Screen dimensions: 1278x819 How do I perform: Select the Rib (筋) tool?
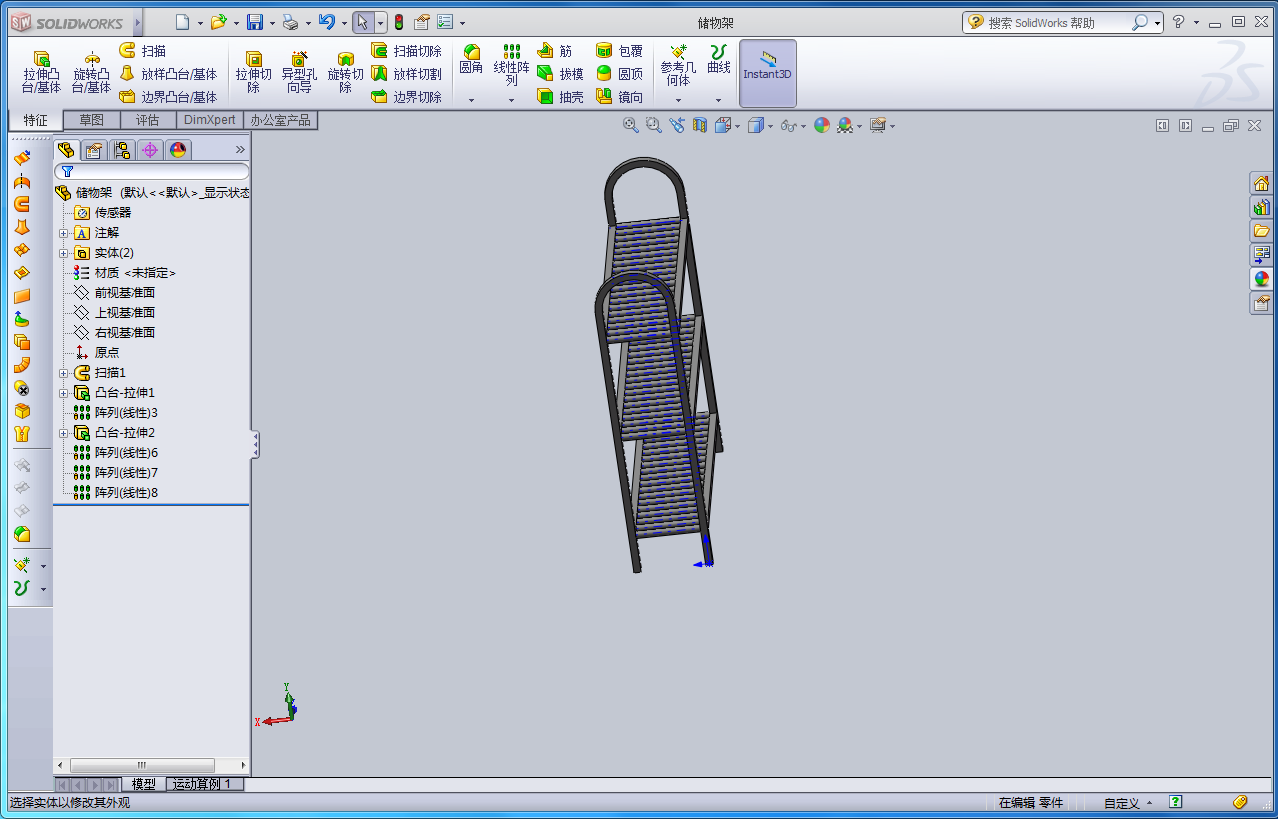[555, 50]
